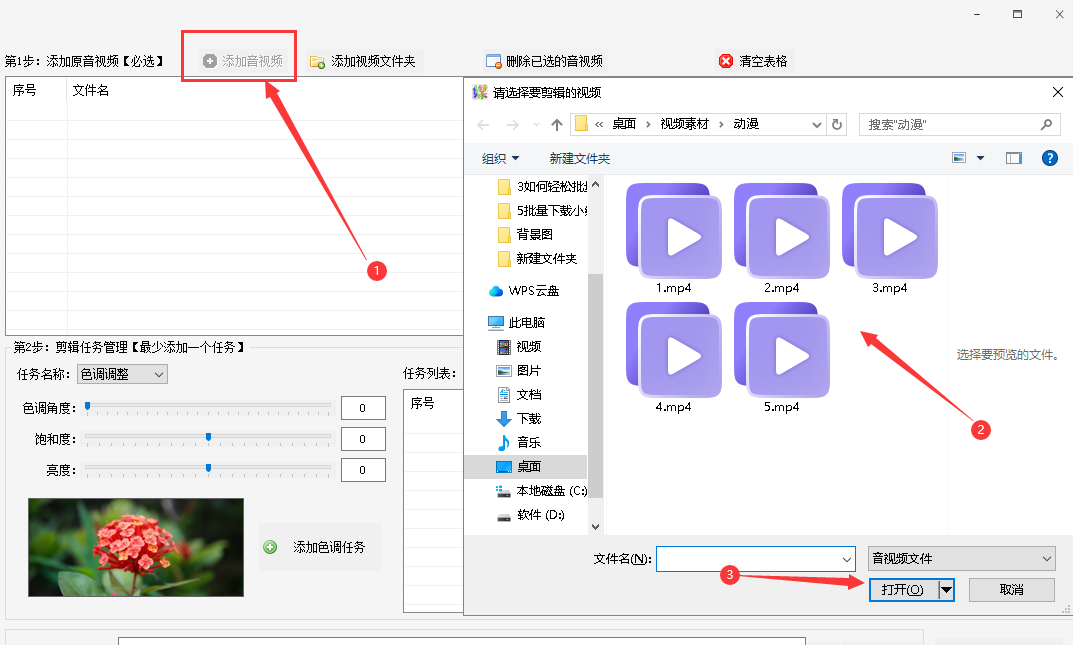Click the 饱和度 slider handle
This screenshot has width=1073, height=645.
tap(209, 437)
